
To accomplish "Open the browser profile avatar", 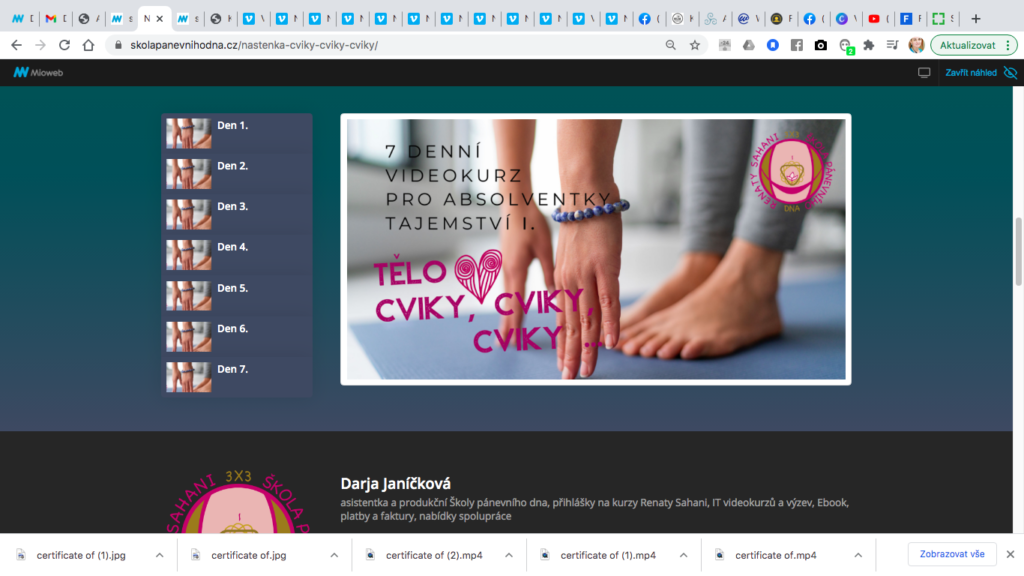I will (916, 45).
